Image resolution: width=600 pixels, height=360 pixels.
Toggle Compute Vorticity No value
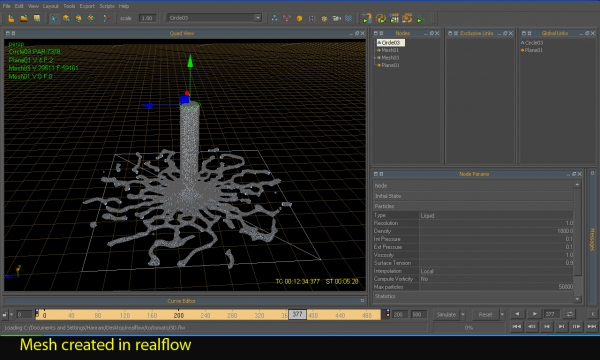pyautogui.click(x=496, y=279)
